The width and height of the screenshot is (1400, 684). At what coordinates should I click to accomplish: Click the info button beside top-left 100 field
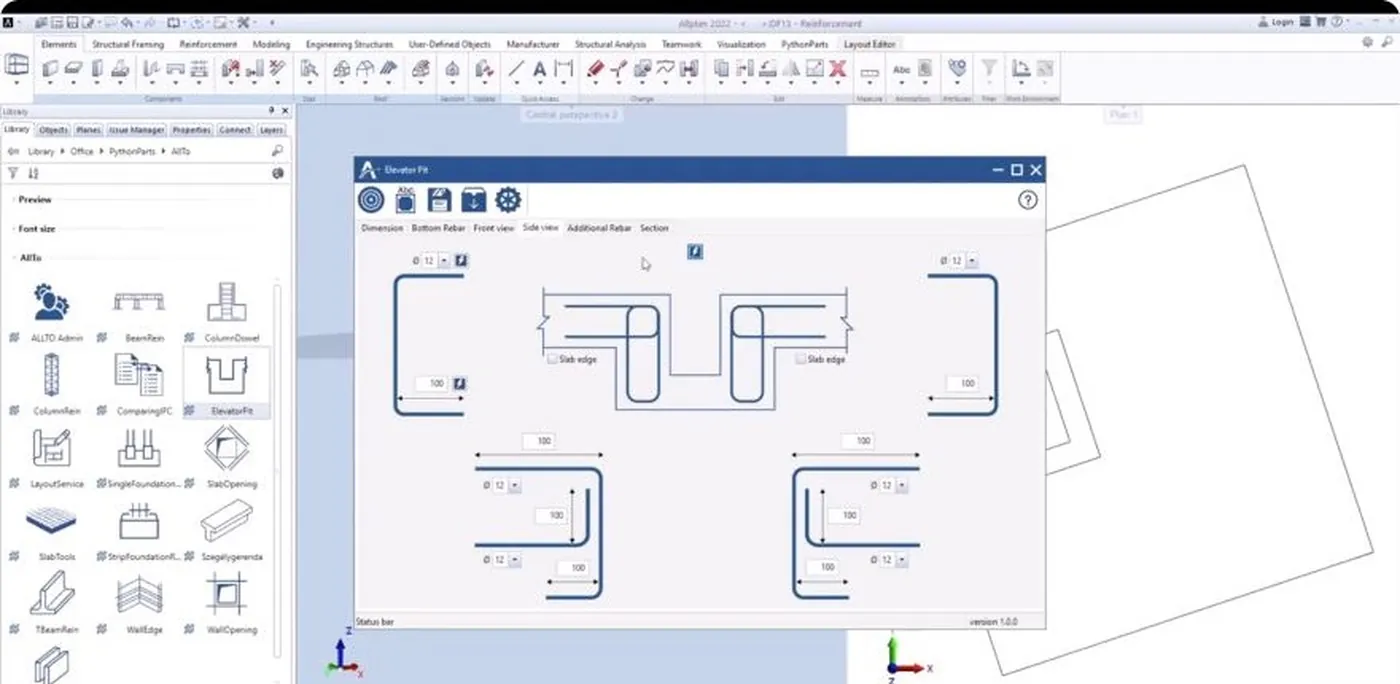click(x=461, y=383)
